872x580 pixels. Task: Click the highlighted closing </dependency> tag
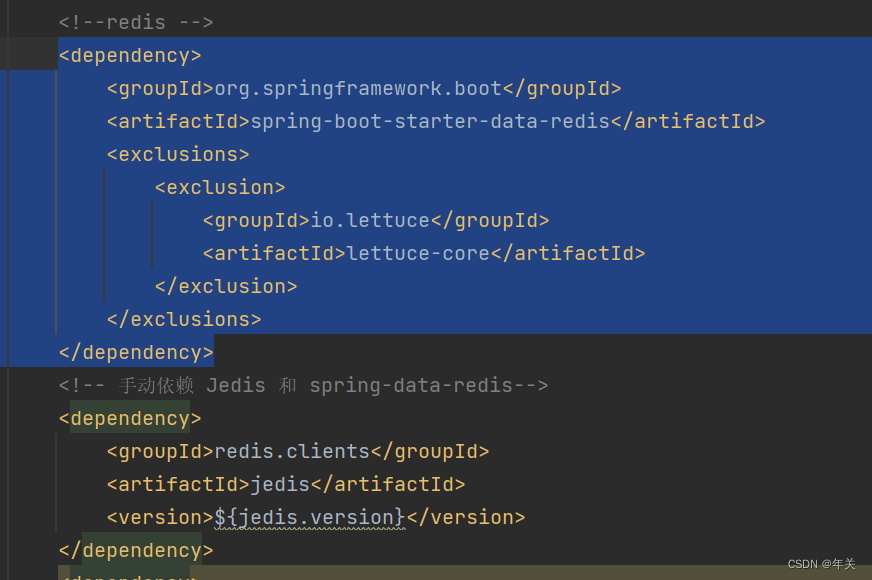coord(136,353)
